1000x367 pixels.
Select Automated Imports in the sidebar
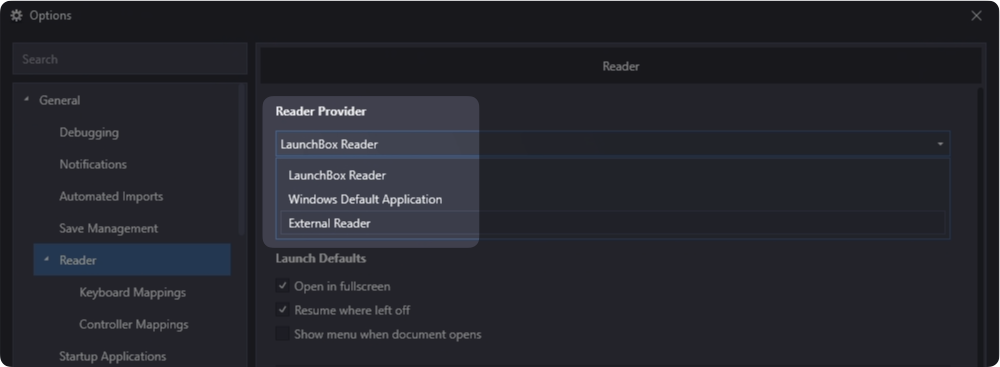tap(111, 197)
